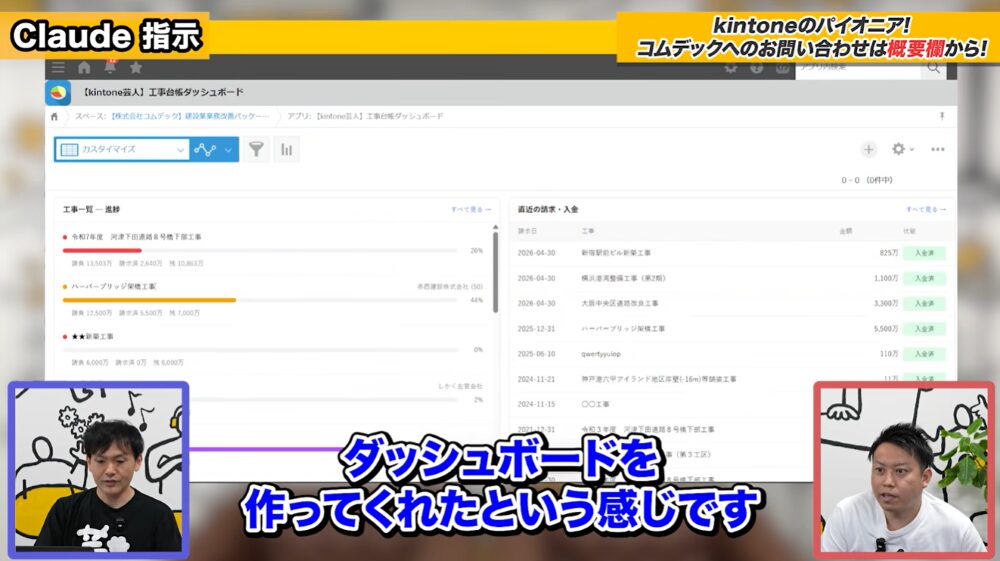The image size is (1000, 561).
Task: Open breadcrumb アプリ: 【kintone芸人】工事台帳ダッシュボード
Action: [365, 116]
